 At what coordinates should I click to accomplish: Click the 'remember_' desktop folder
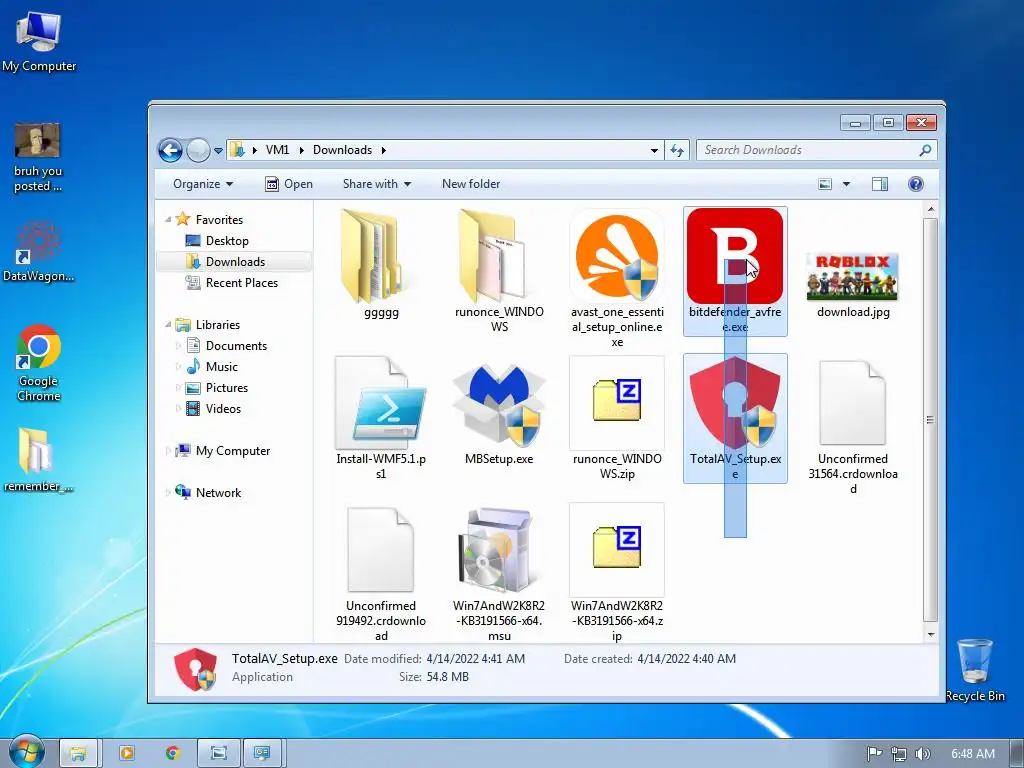38,460
